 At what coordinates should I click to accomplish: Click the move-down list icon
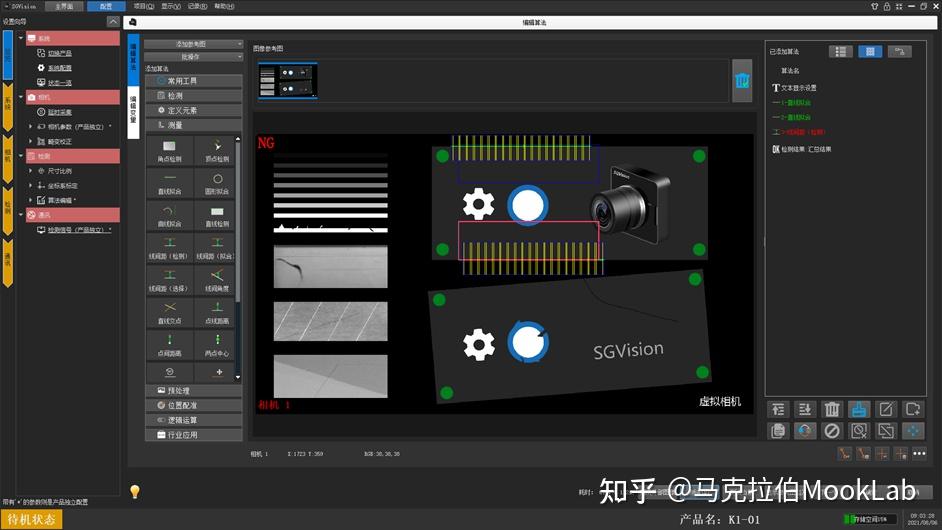point(805,410)
